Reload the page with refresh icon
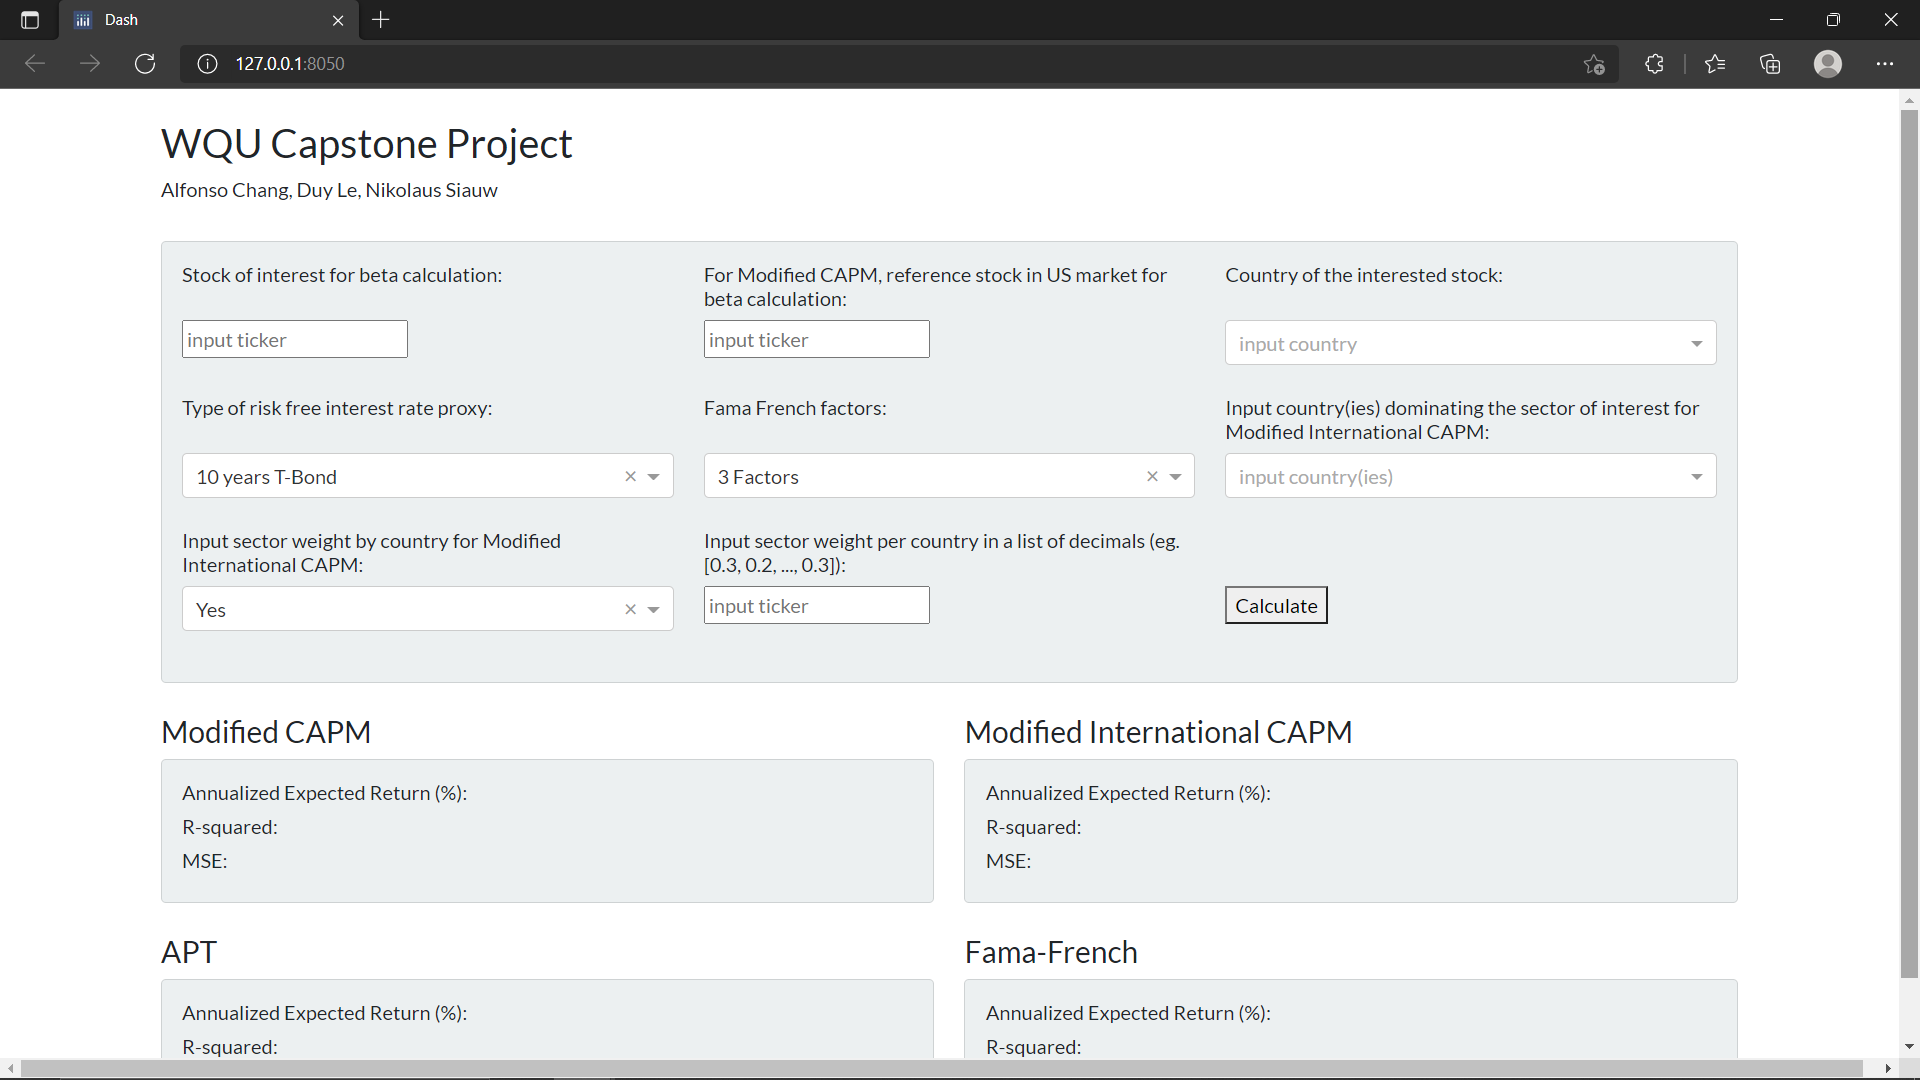 pyautogui.click(x=145, y=64)
